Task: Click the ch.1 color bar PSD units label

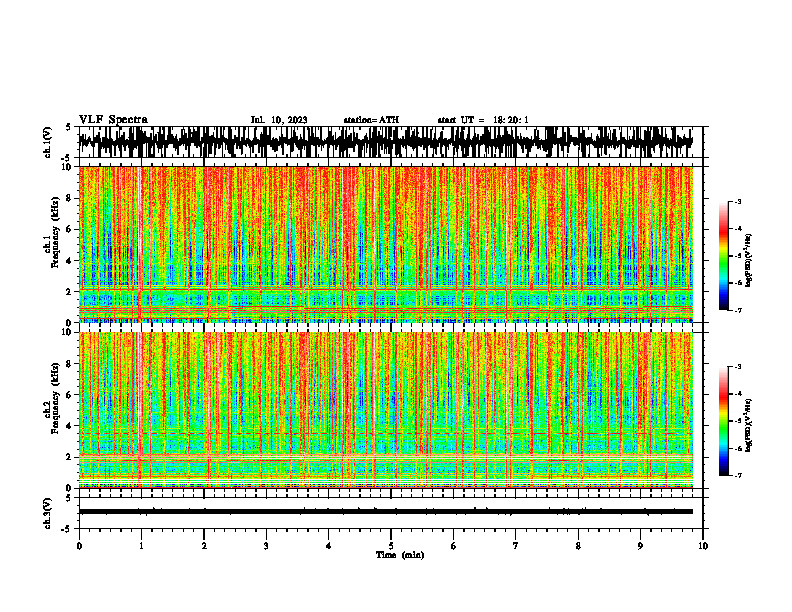Action: (749, 260)
